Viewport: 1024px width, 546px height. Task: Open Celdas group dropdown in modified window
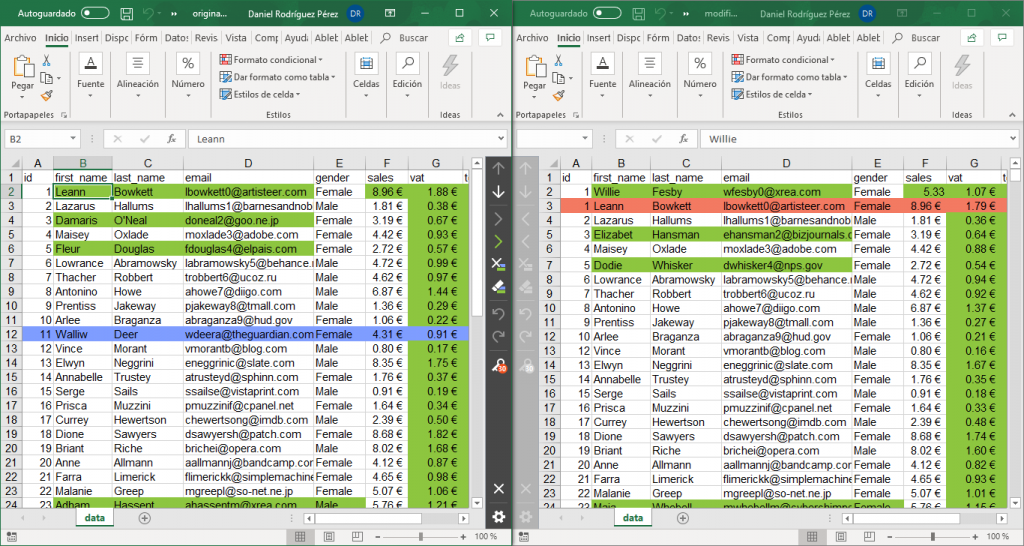point(878,95)
